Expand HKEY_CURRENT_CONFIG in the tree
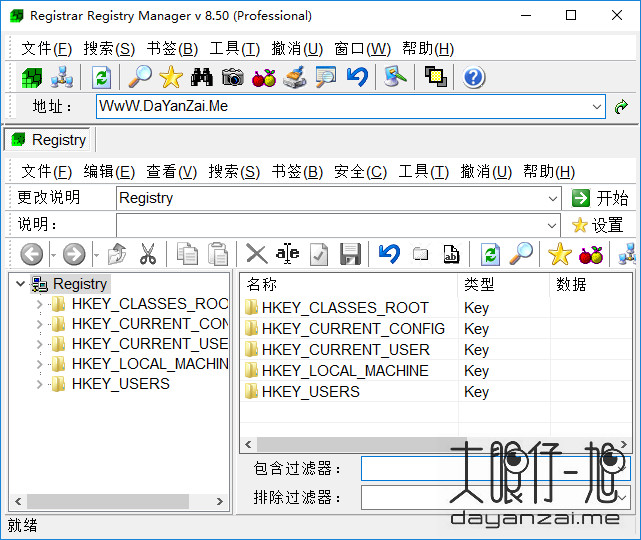 pyautogui.click(x=40, y=324)
